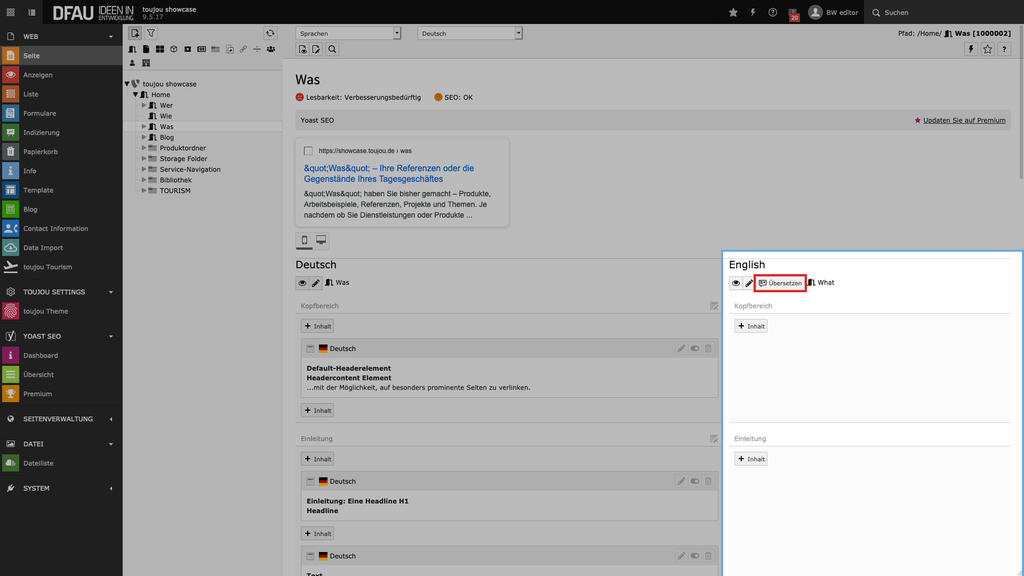The width and height of the screenshot is (1024, 576).
Task: Open bookmarks star in top bar
Action: [x=733, y=12]
